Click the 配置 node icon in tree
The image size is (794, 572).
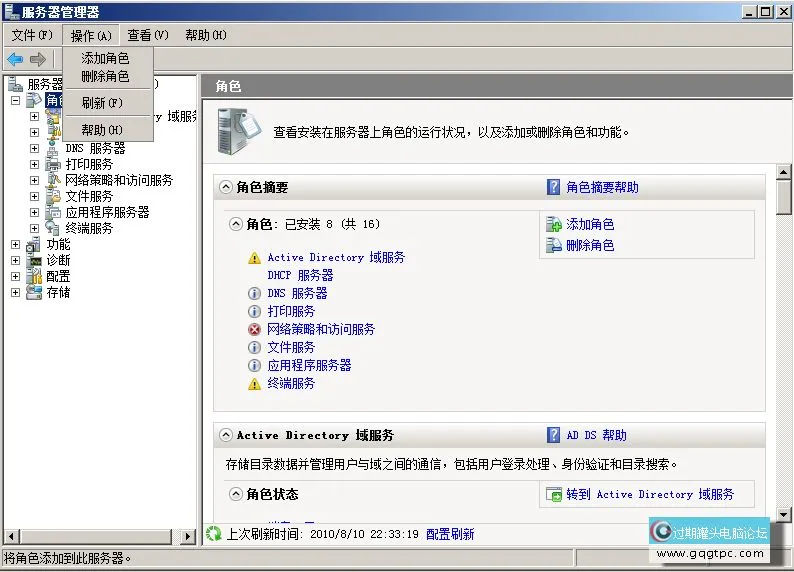(34, 276)
